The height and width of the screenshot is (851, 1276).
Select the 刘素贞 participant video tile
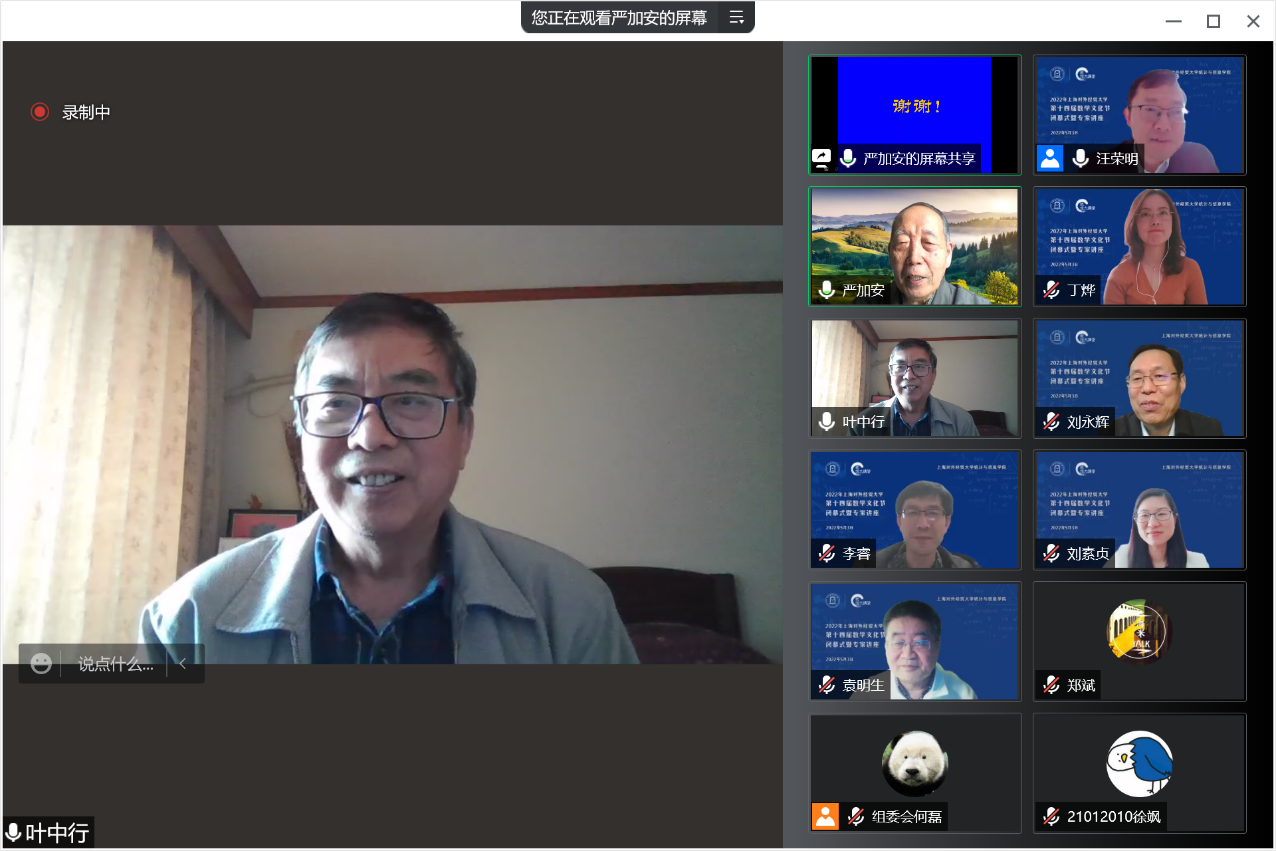pos(1139,510)
